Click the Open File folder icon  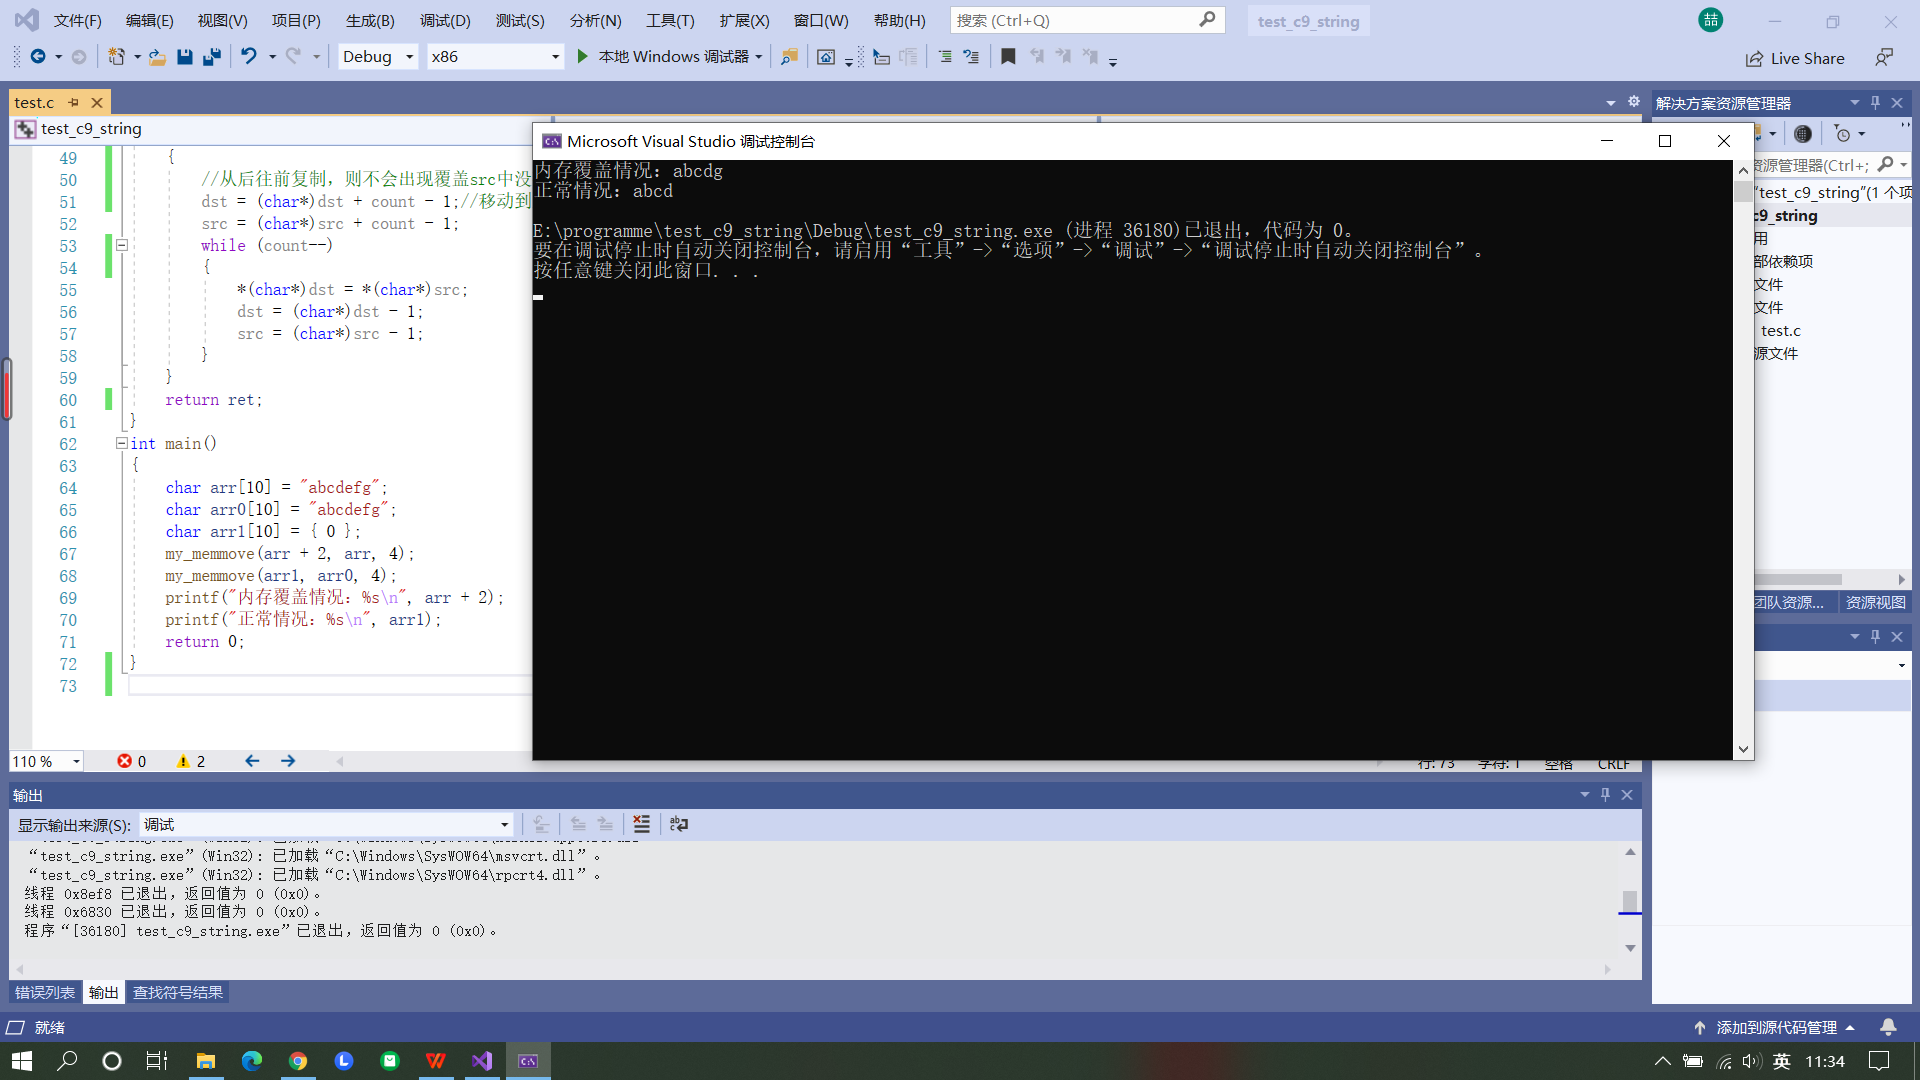pyautogui.click(x=157, y=57)
